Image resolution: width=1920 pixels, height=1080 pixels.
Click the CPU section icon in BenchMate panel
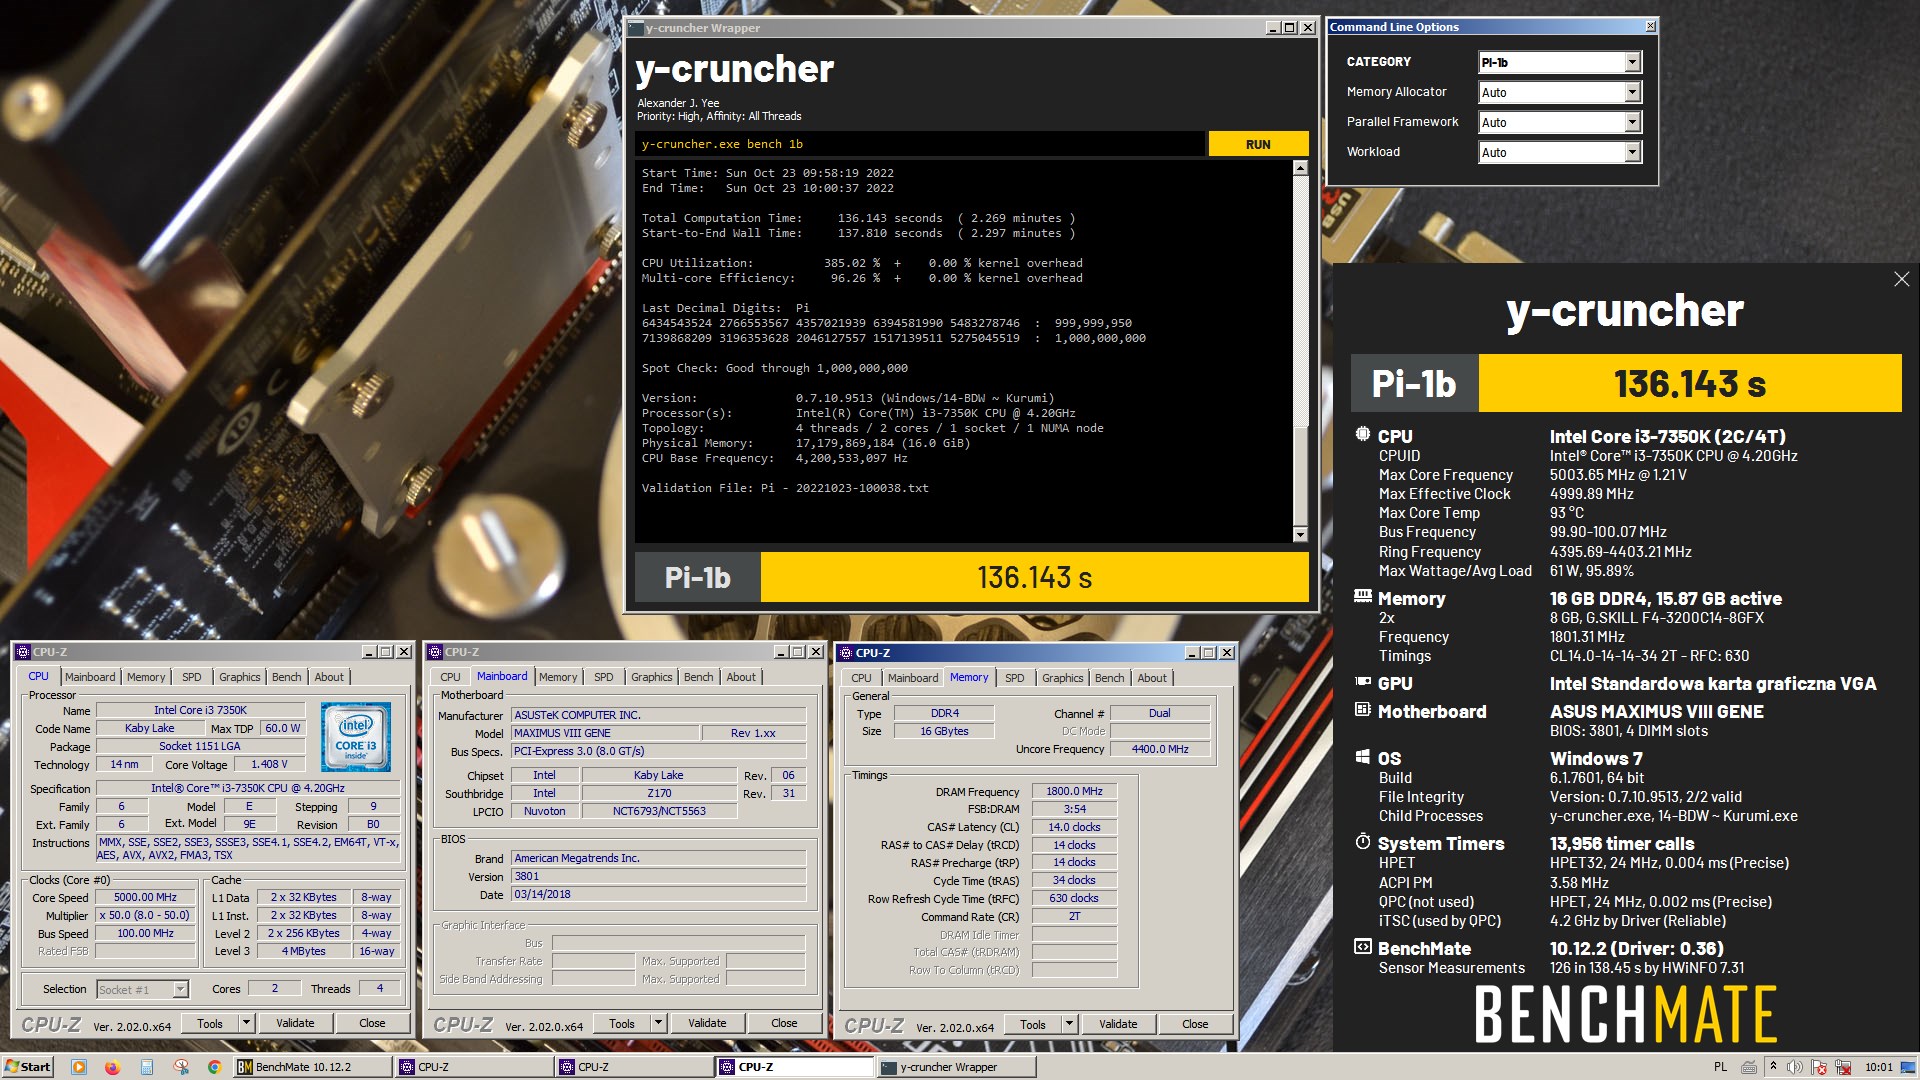click(1362, 435)
